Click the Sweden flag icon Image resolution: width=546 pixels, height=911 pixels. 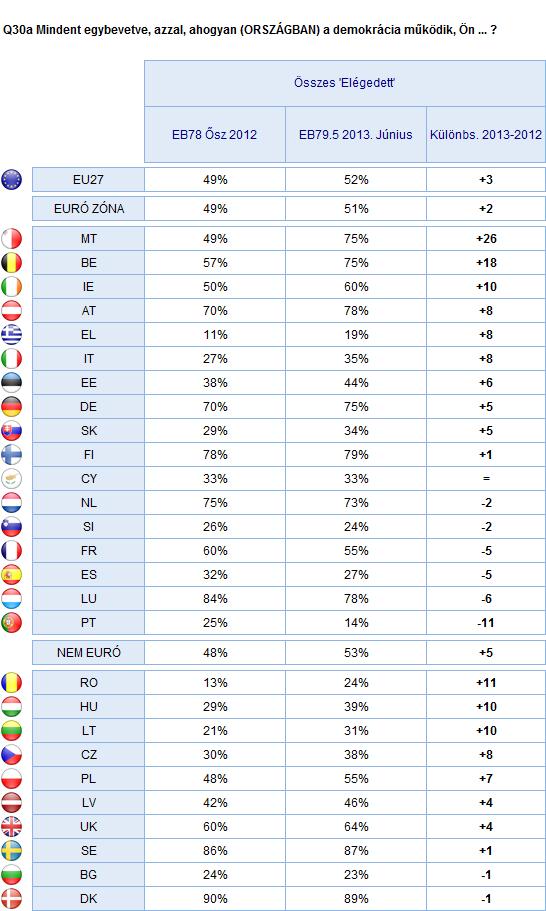12,851
